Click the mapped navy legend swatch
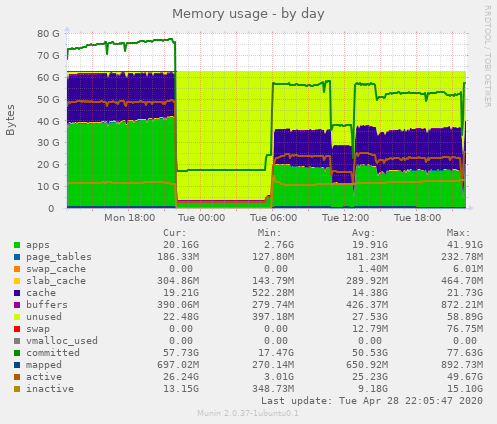The height and width of the screenshot is (424, 497). point(17,365)
